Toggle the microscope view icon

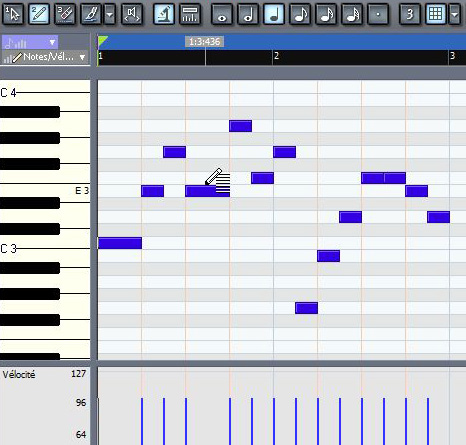[x=164, y=14]
